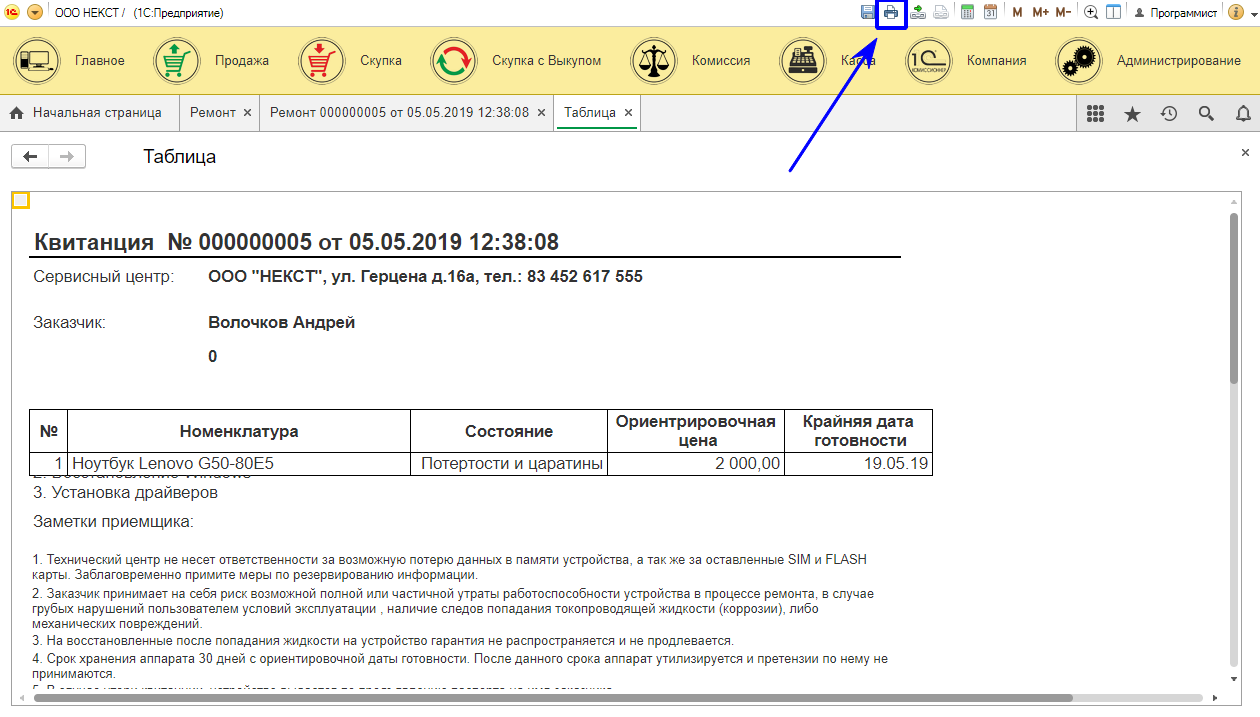Click the scales Комиссия icon

(654, 61)
